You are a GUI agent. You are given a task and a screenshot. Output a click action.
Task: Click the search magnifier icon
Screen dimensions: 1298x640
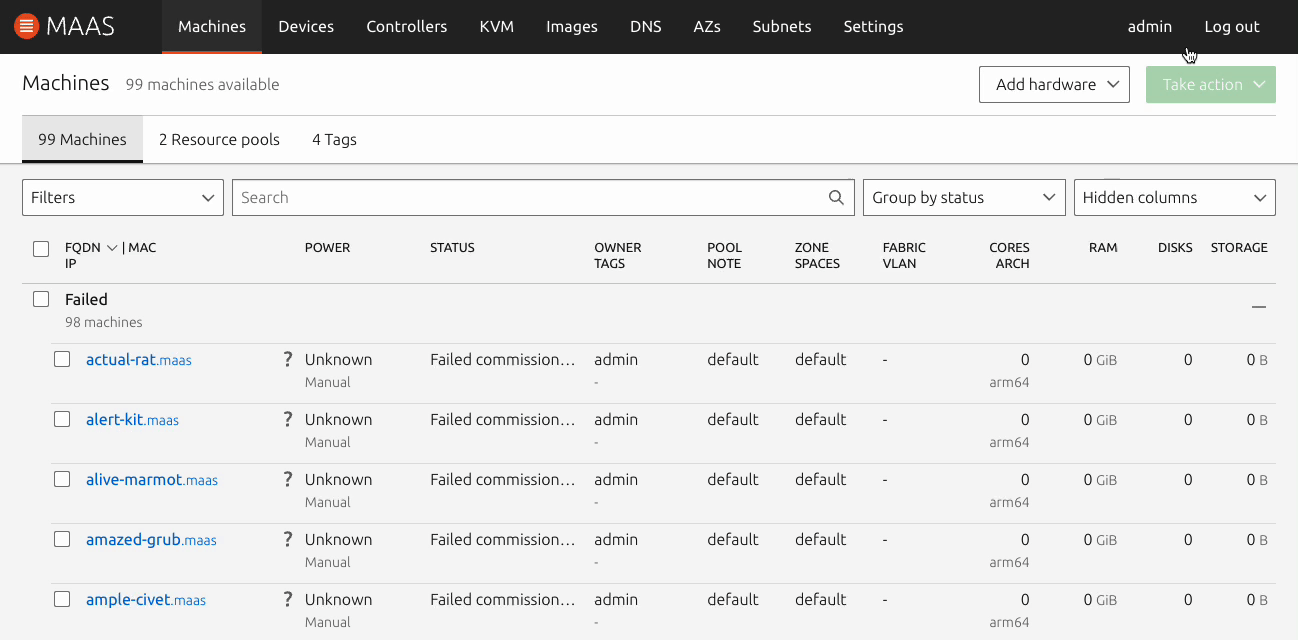(837, 198)
